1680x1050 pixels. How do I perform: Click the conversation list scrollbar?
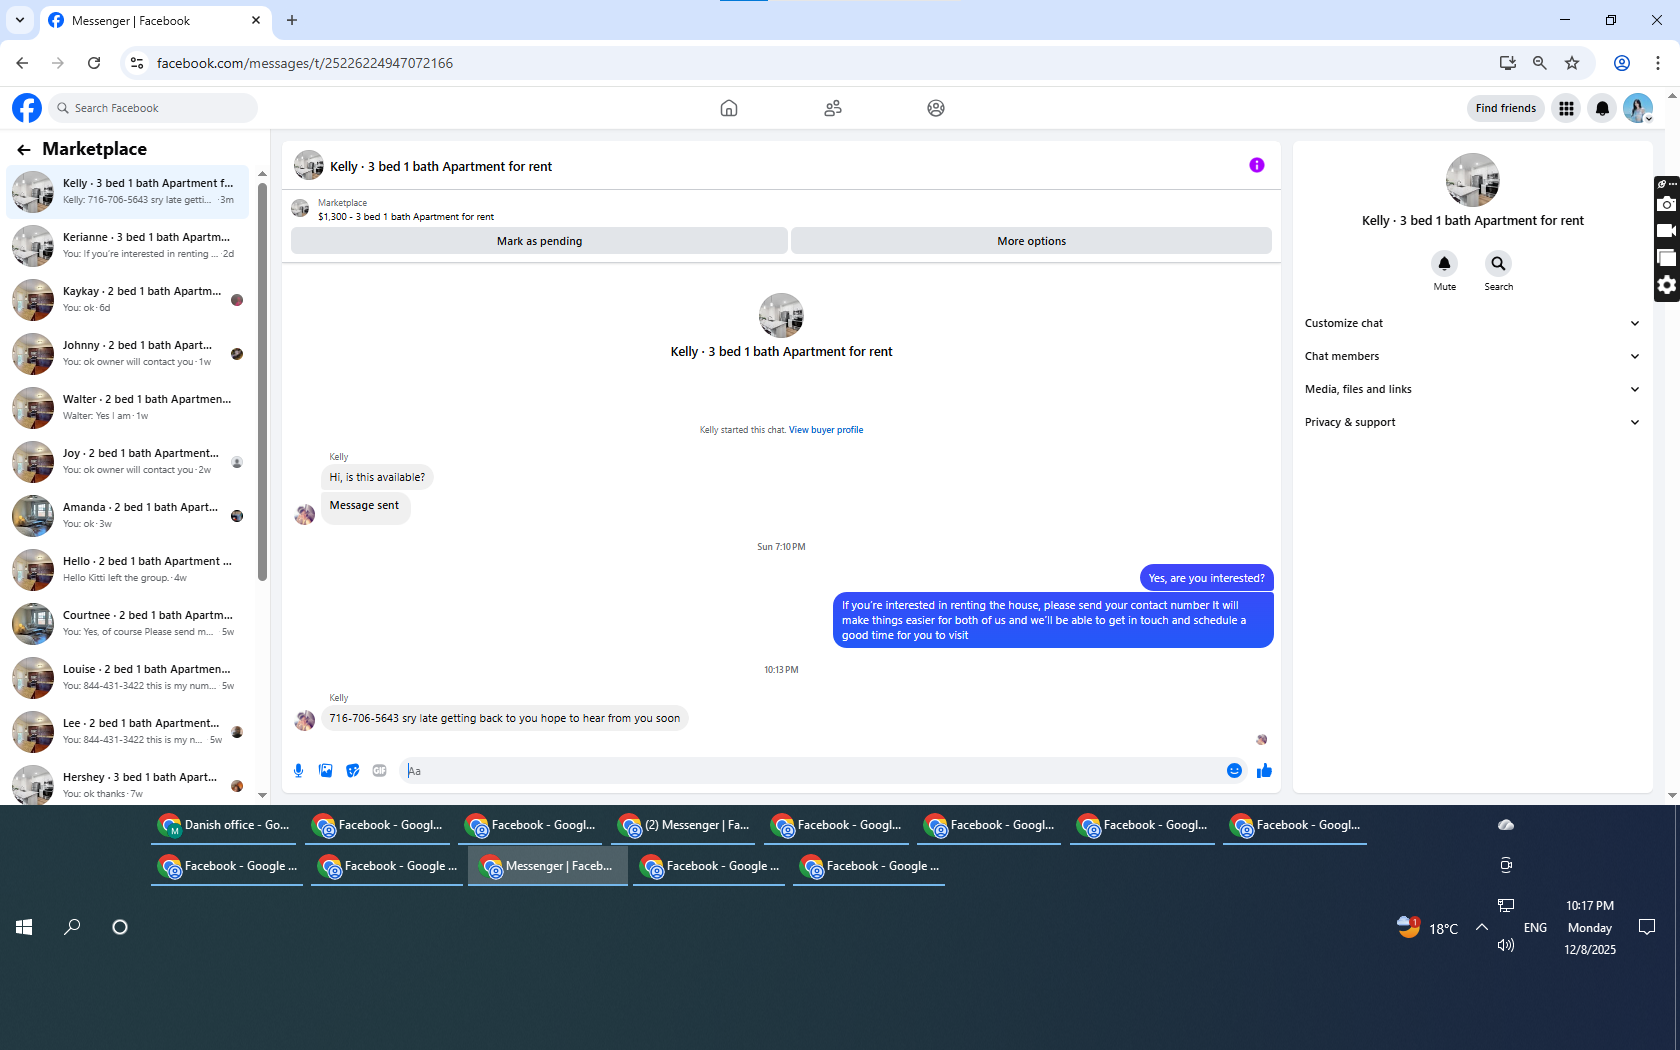[x=262, y=380]
